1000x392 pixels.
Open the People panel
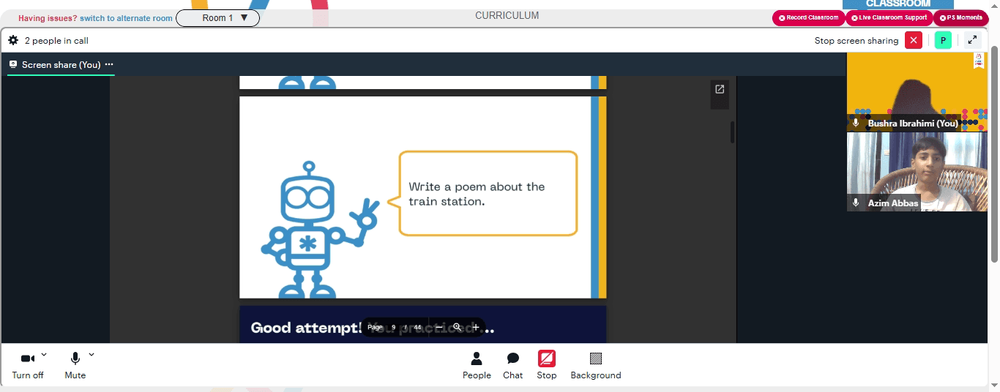[x=476, y=365]
